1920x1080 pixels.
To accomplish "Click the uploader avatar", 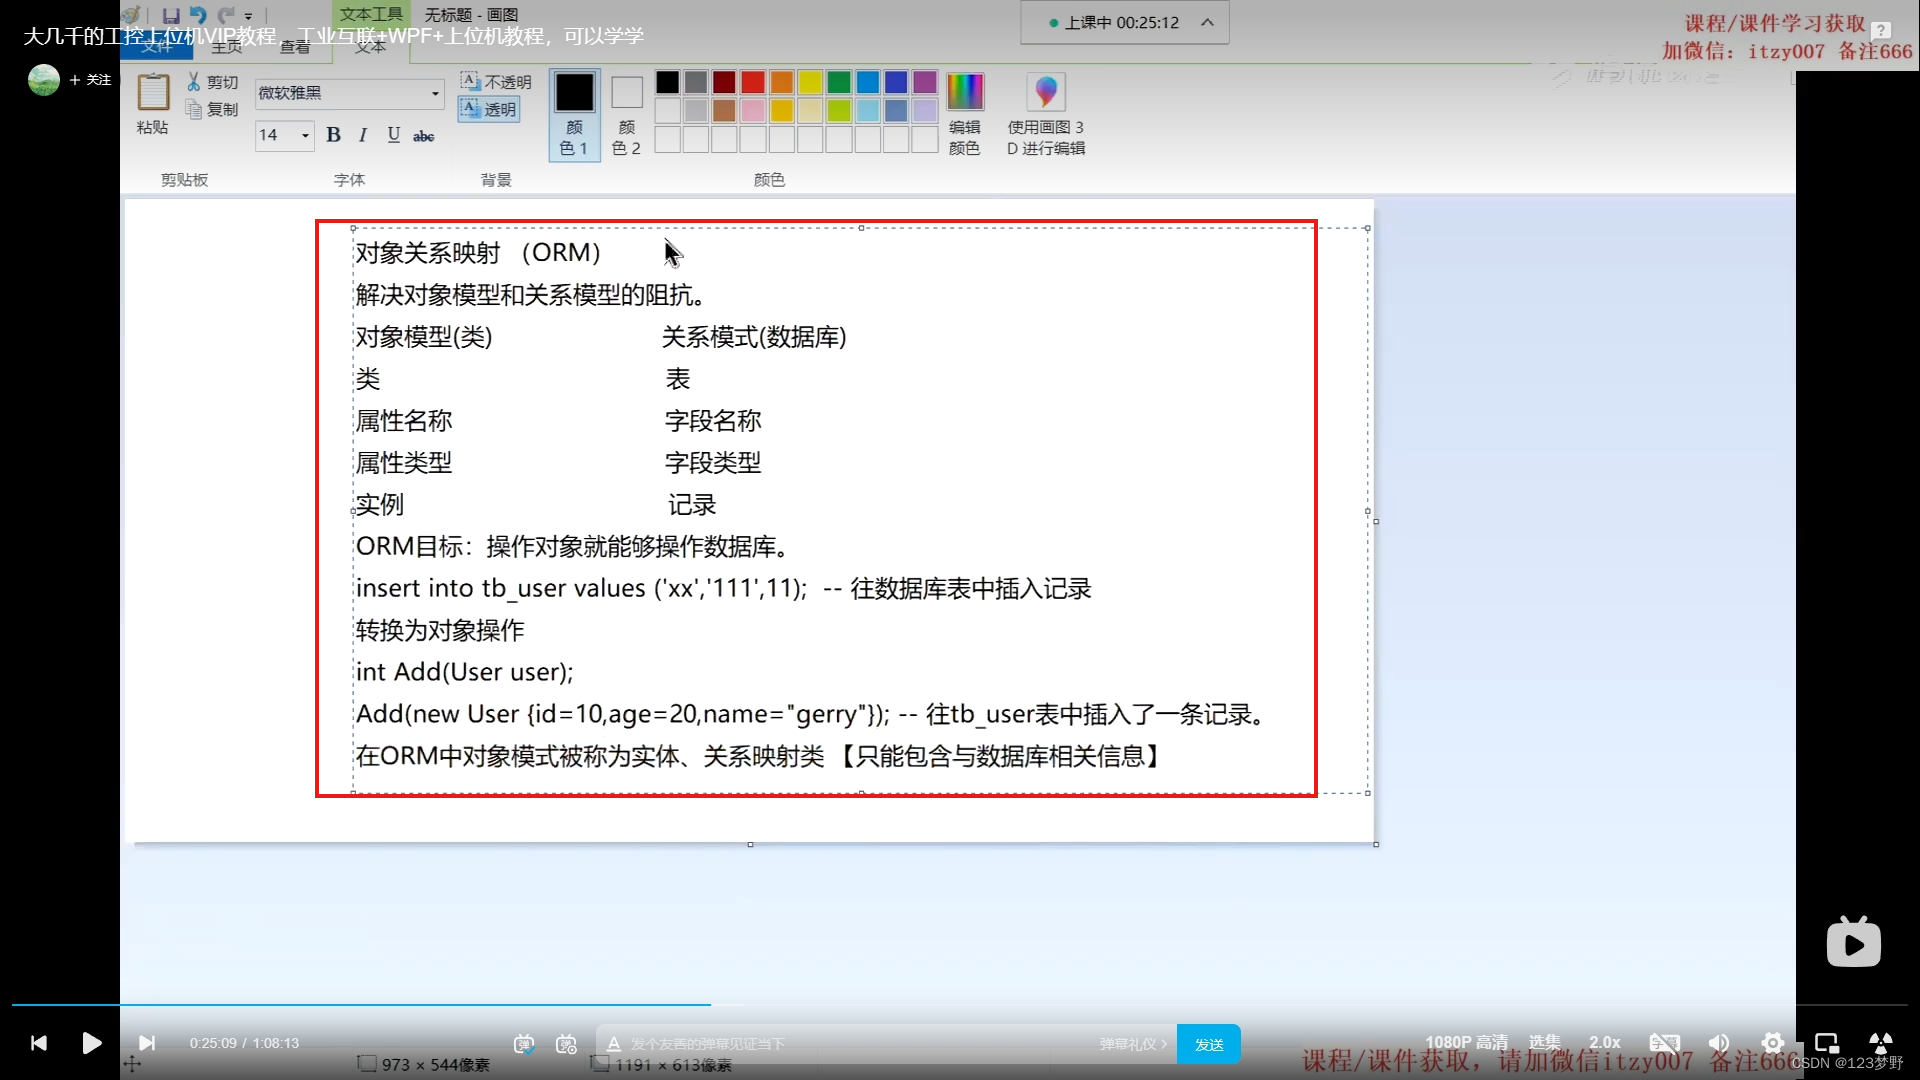I will click(x=44, y=79).
